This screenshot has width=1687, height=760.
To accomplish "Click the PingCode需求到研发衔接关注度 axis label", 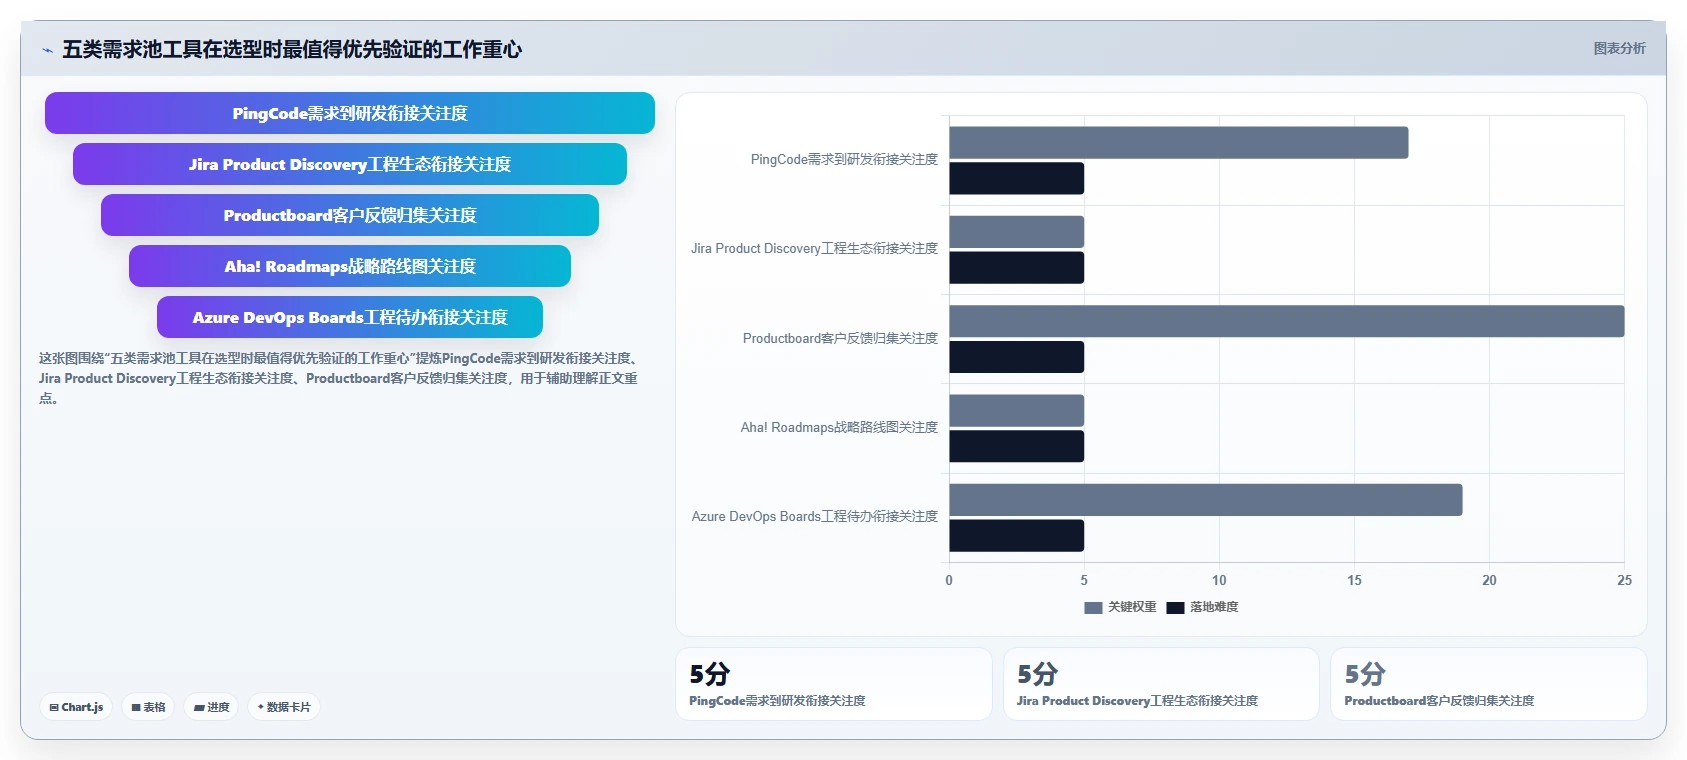I will 844,159.
